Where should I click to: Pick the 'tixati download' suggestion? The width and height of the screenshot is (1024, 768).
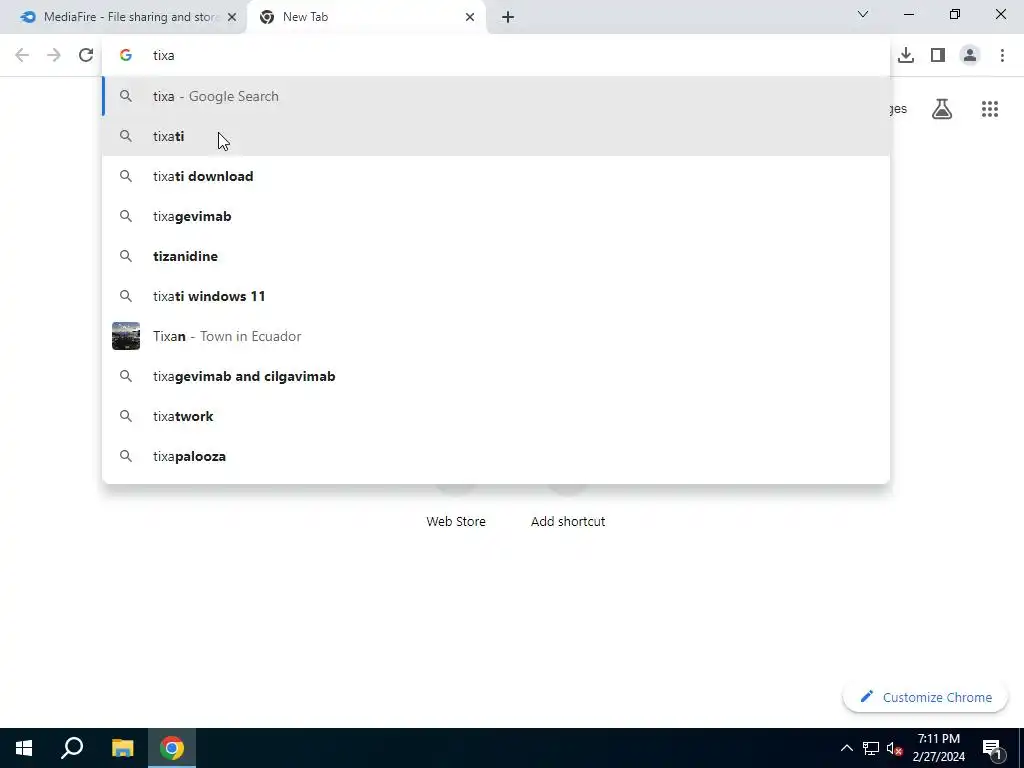click(x=496, y=176)
